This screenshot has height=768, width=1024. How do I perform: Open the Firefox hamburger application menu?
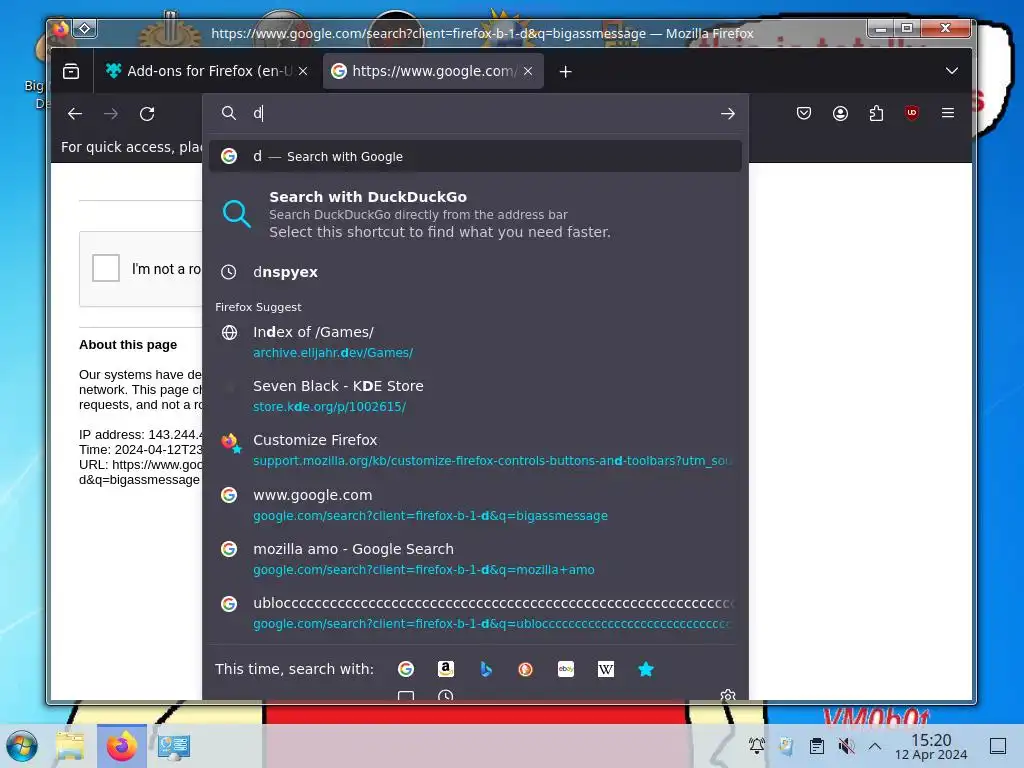tap(948, 113)
